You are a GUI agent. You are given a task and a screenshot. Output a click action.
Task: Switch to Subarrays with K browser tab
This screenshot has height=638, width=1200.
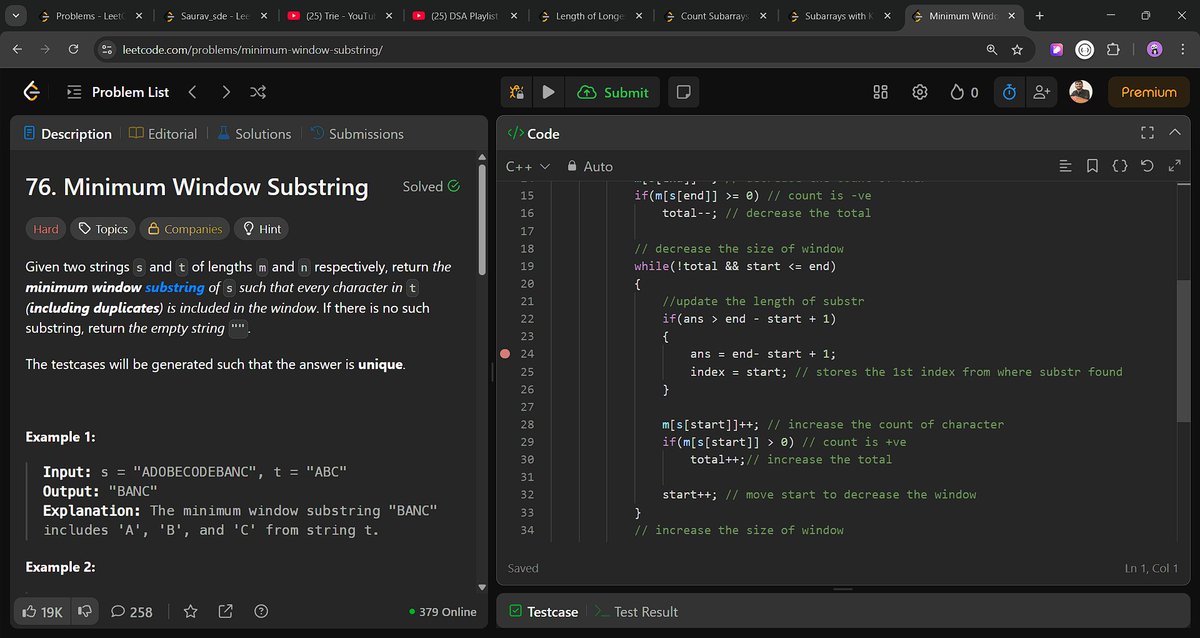[841, 16]
